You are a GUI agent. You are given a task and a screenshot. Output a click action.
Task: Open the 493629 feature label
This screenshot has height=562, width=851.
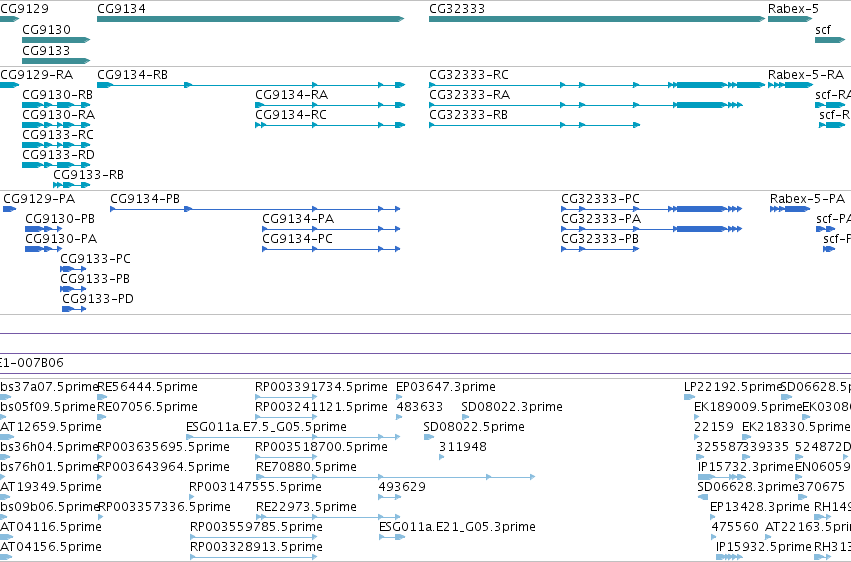coord(402,487)
